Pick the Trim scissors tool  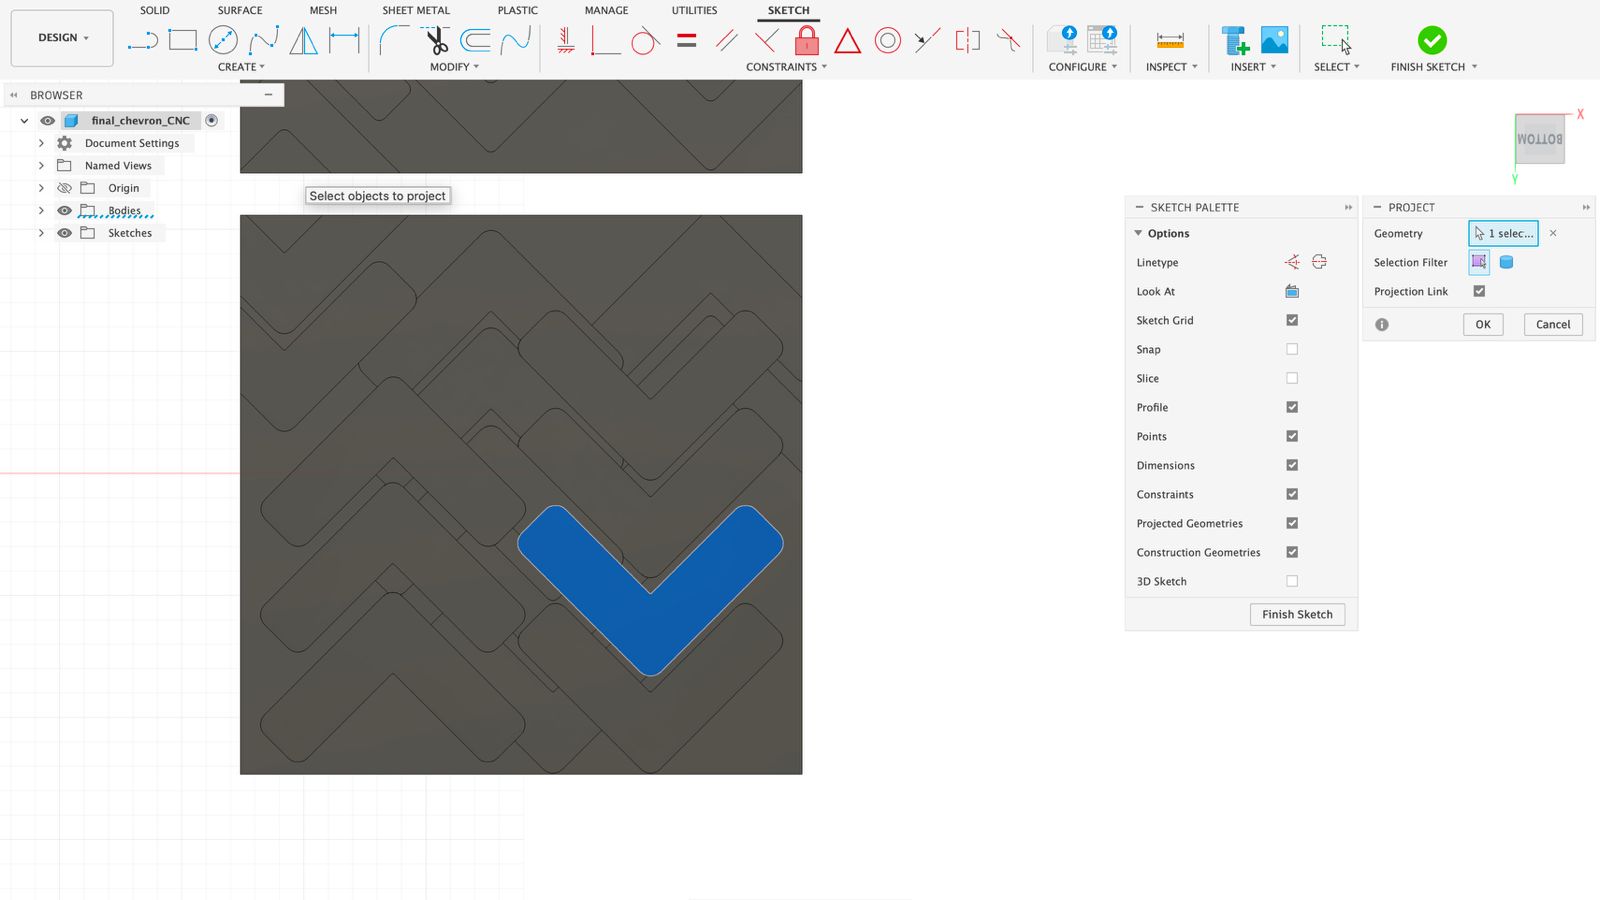[x=436, y=41]
